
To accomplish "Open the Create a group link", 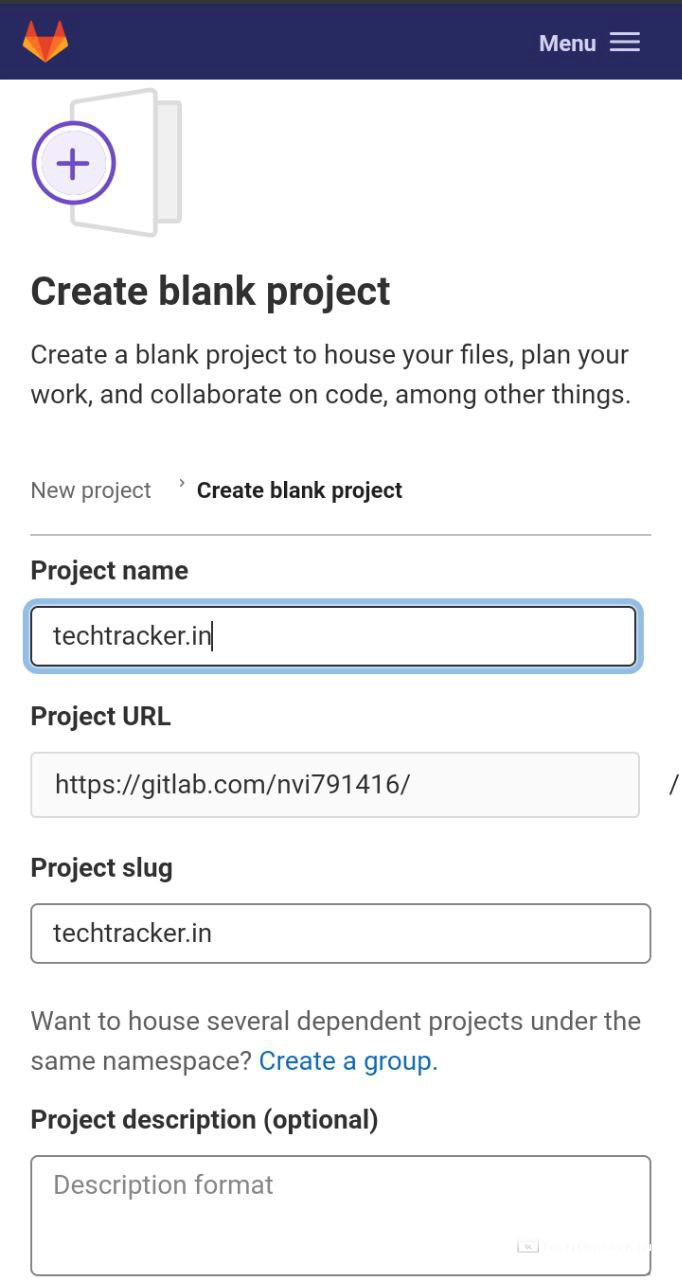I will coord(348,1061).
